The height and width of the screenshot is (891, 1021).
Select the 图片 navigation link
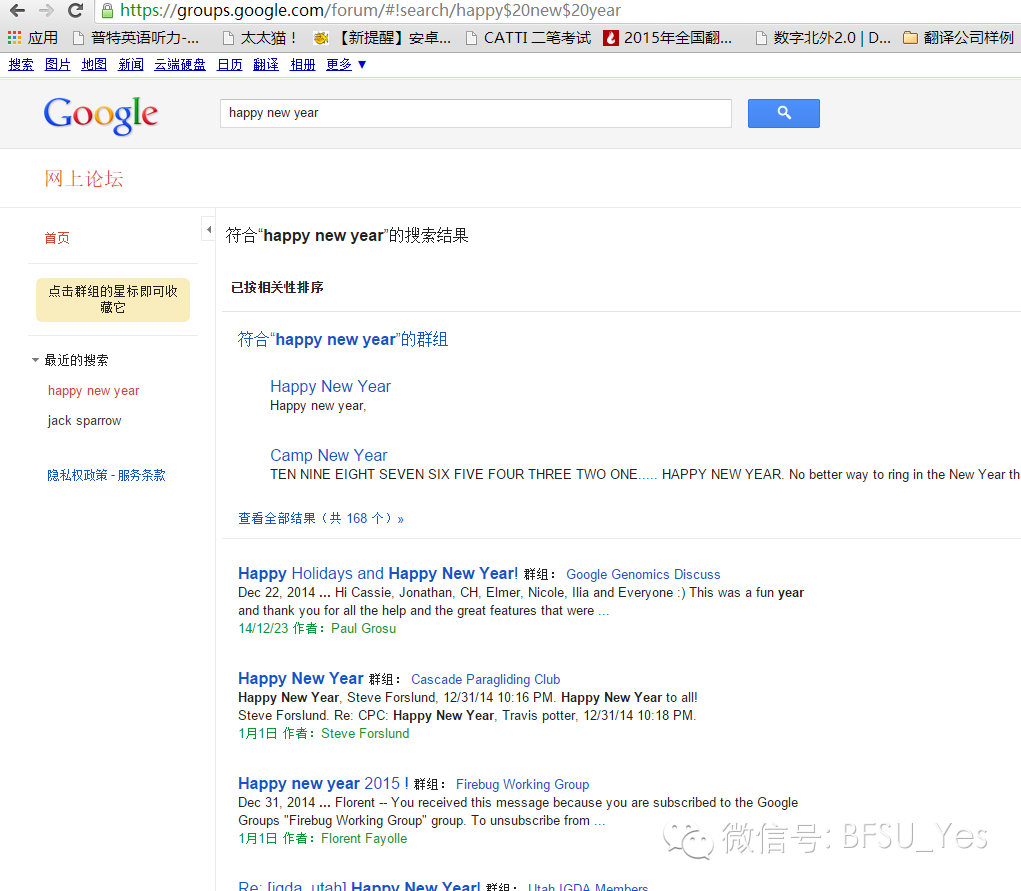(57, 64)
